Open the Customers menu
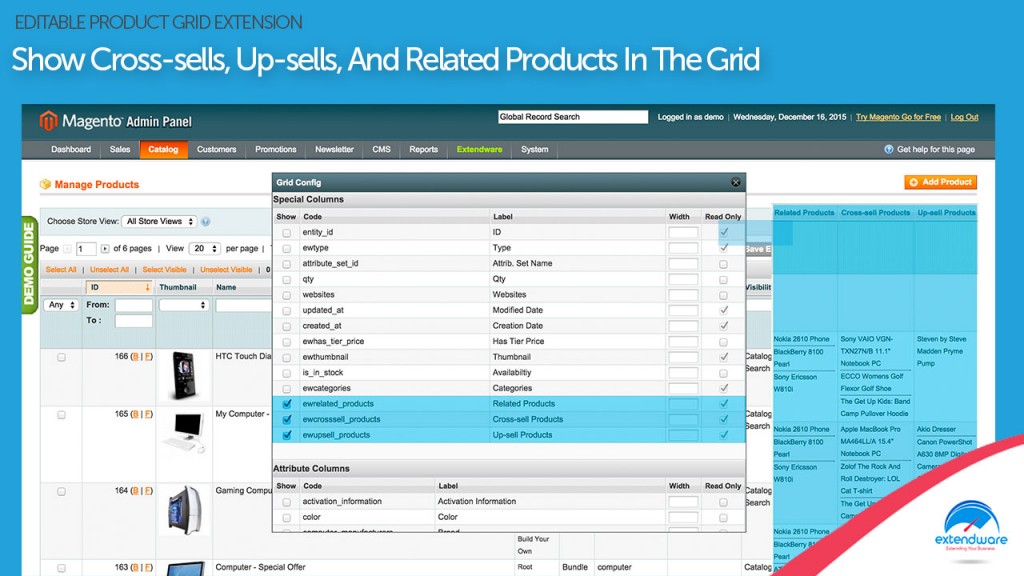Screen dimensions: 1024x576 pos(217,150)
